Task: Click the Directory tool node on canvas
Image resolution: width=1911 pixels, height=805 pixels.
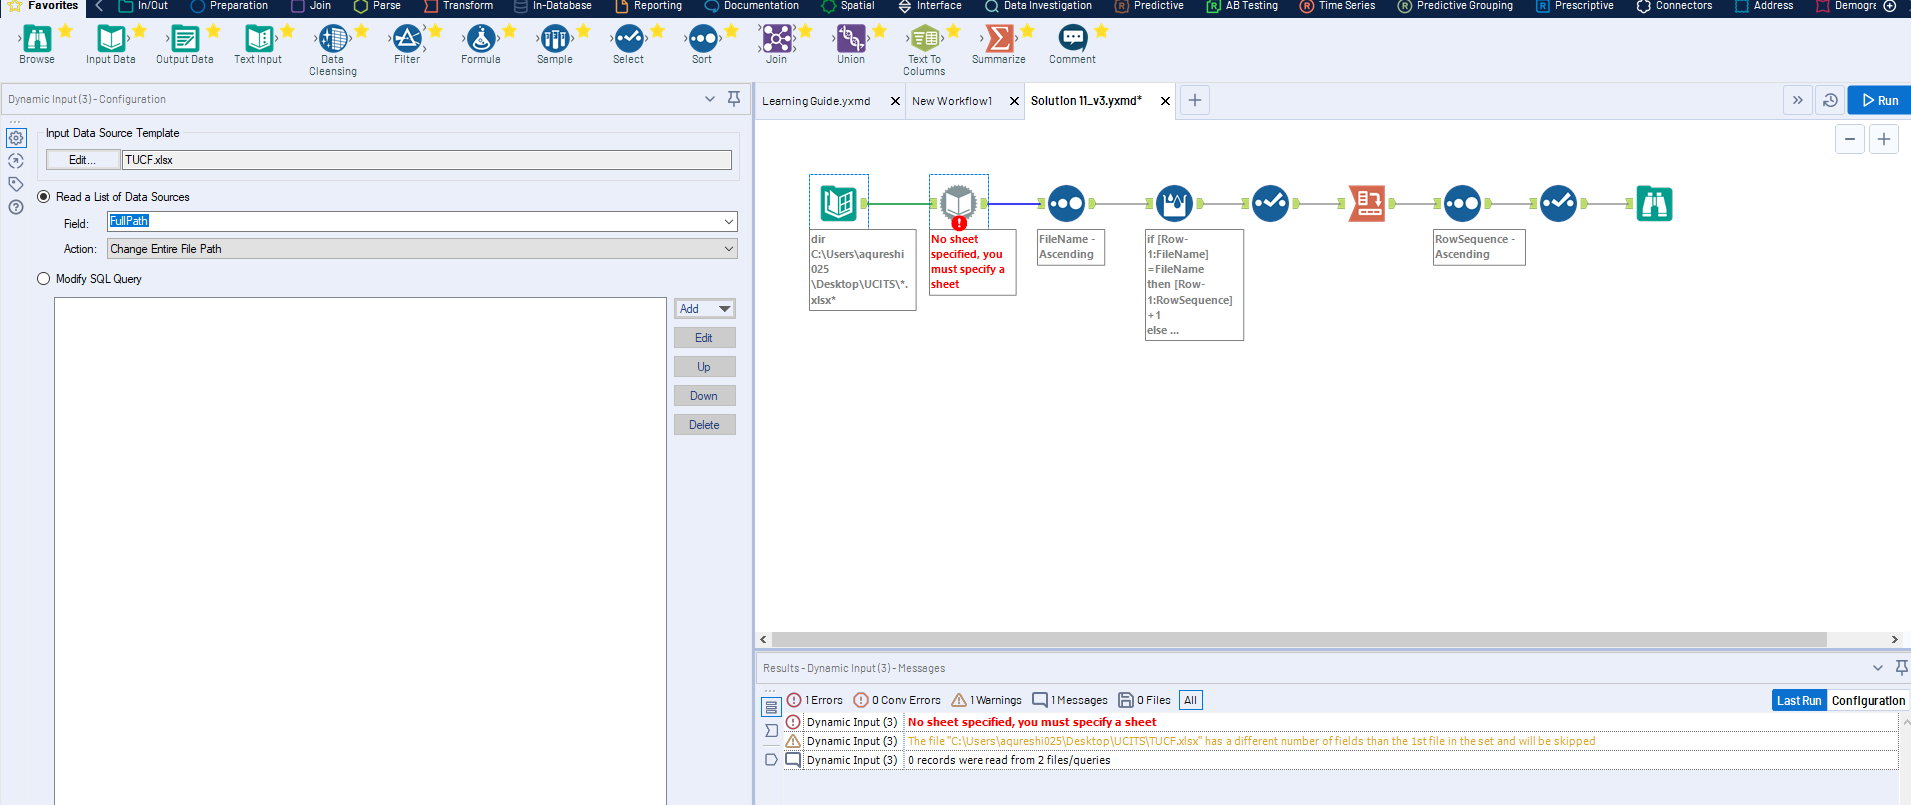Action: click(x=838, y=203)
